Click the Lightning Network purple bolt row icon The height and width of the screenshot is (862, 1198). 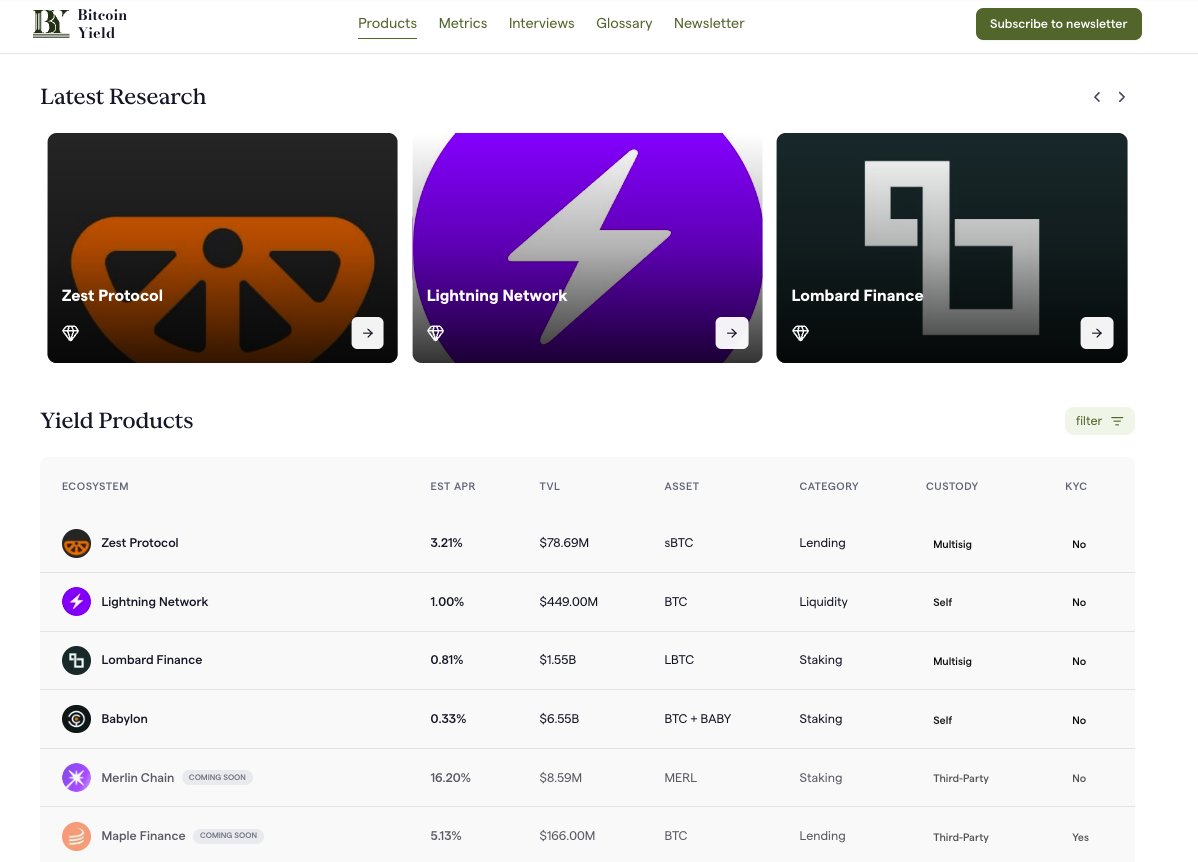click(x=76, y=602)
